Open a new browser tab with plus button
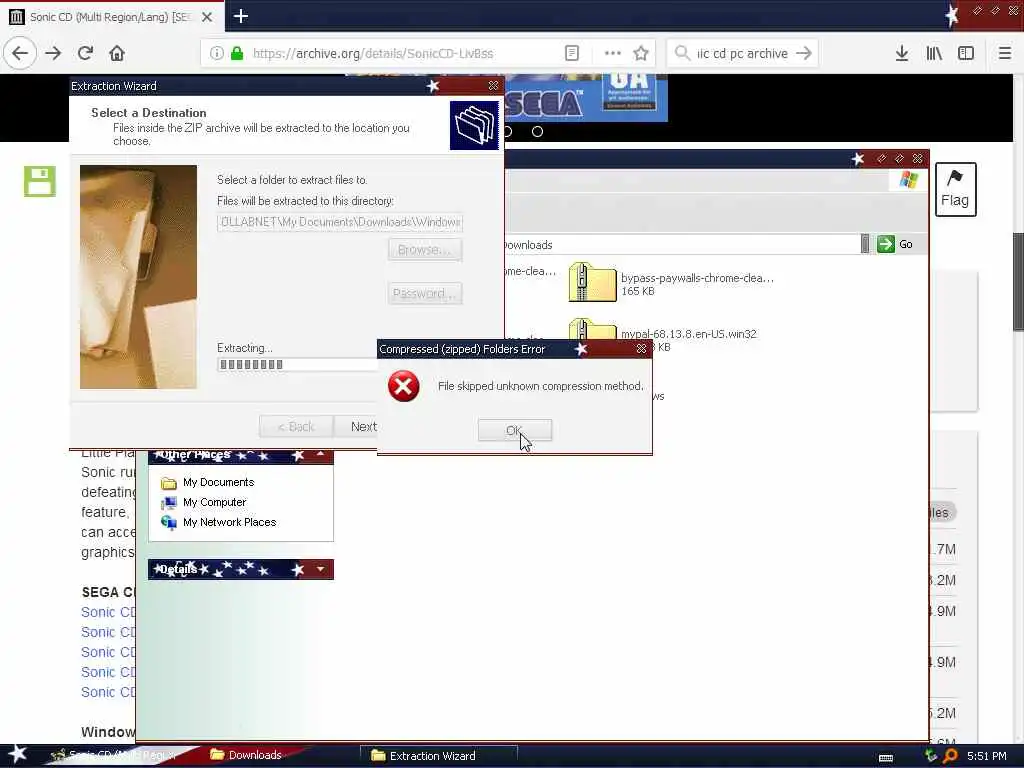Image resolution: width=1024 pixels, height=768 pixels. coord(241,16)
